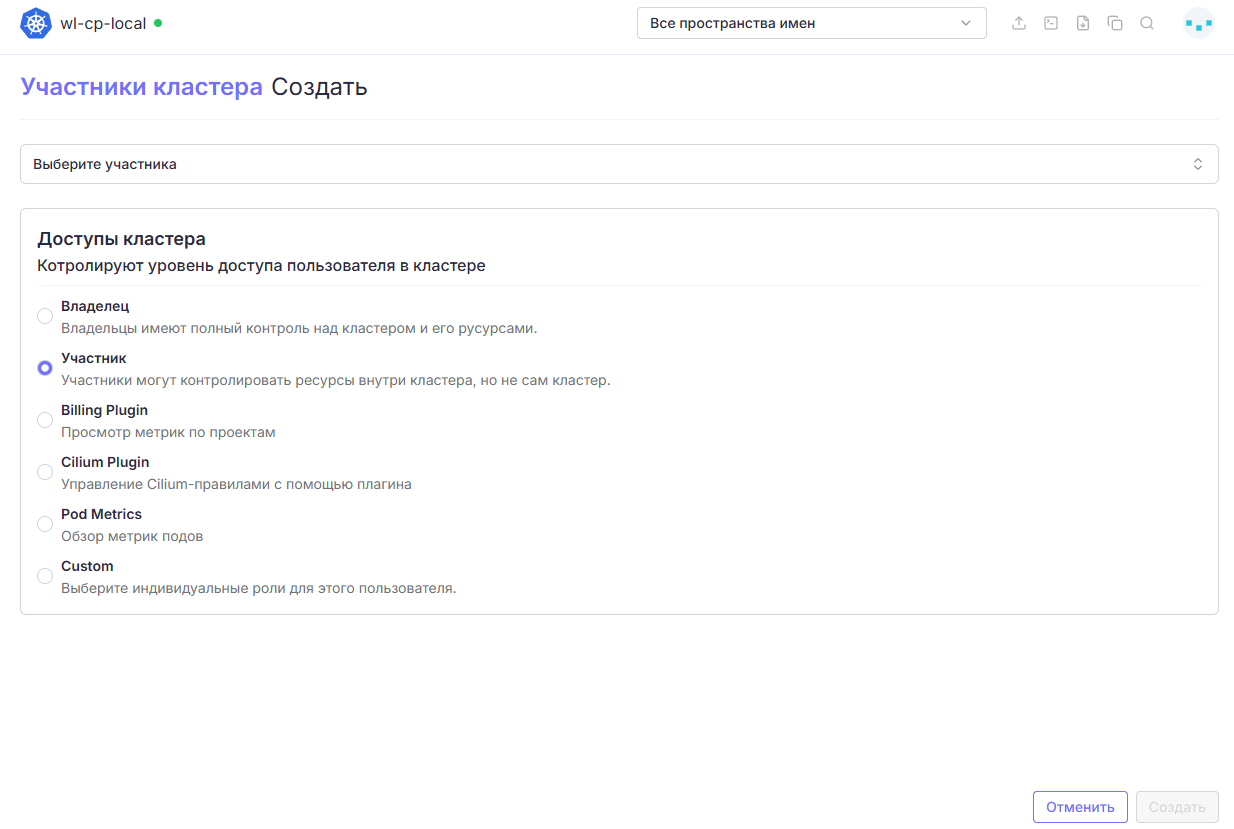The height and width of the screenshot is (829, 1234).
Task: Download the KubeConfig file icon
Action: click(x=1083, y=23)
